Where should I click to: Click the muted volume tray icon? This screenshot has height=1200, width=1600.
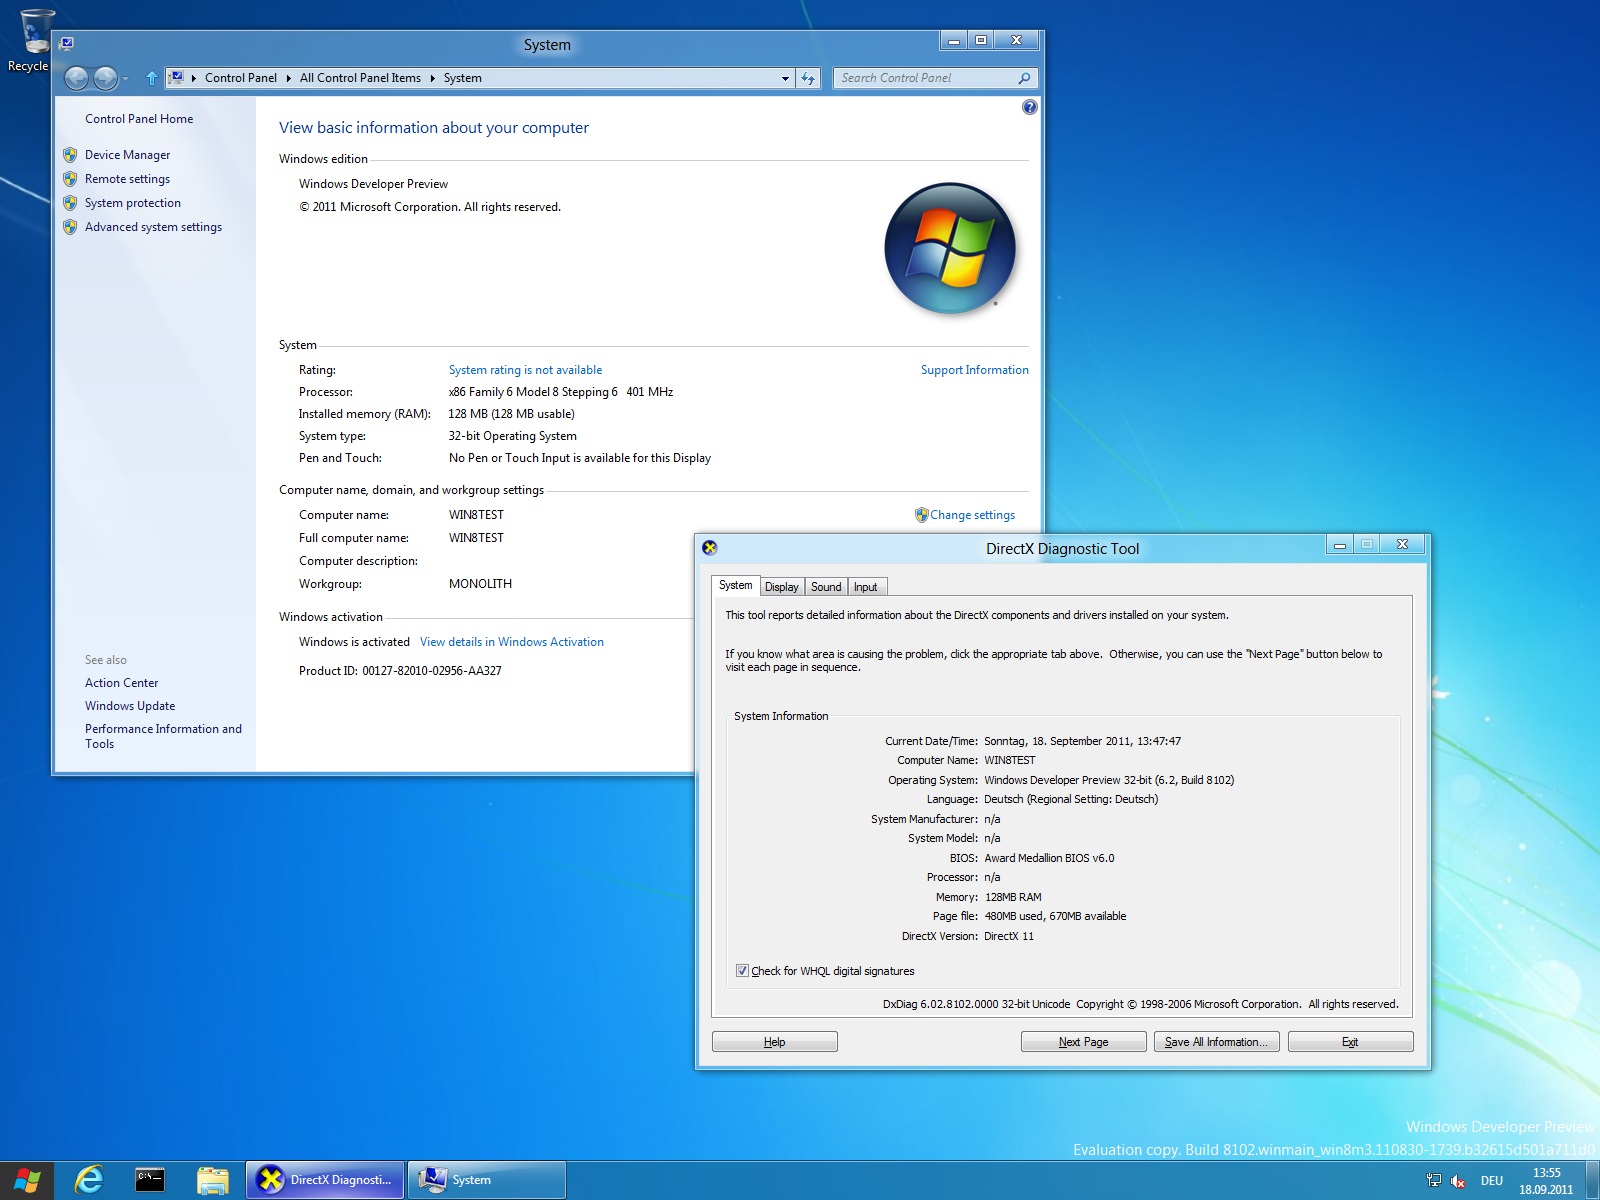[1458, 1181]
